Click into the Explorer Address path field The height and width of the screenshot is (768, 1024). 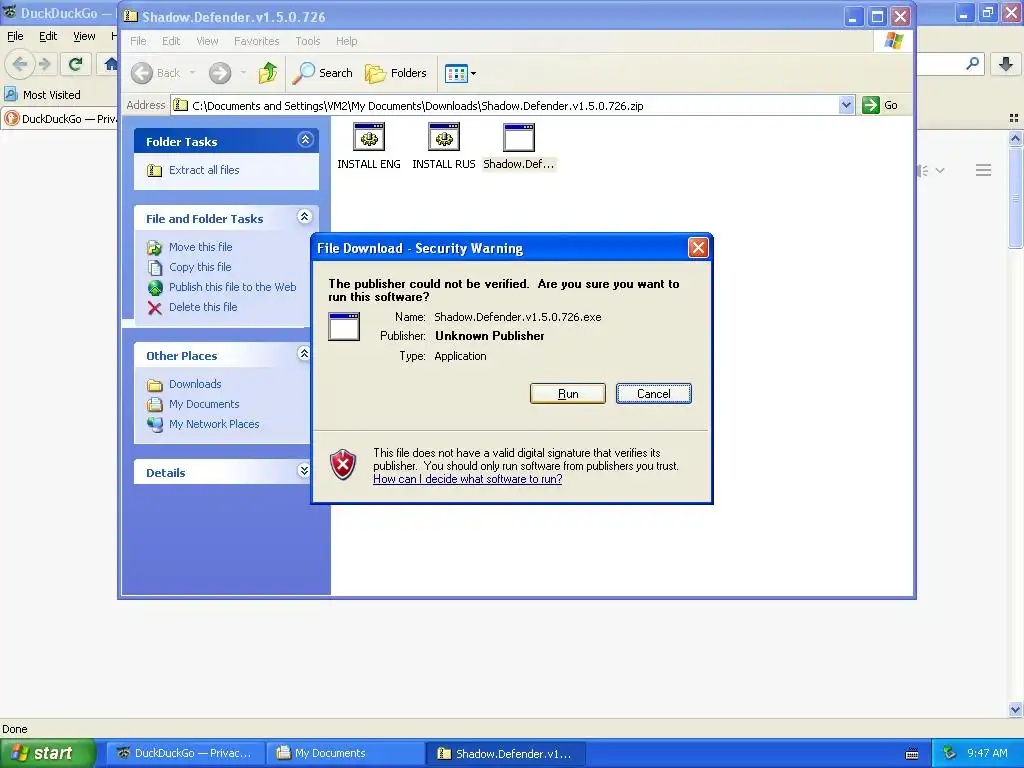[x=505, y=105]
